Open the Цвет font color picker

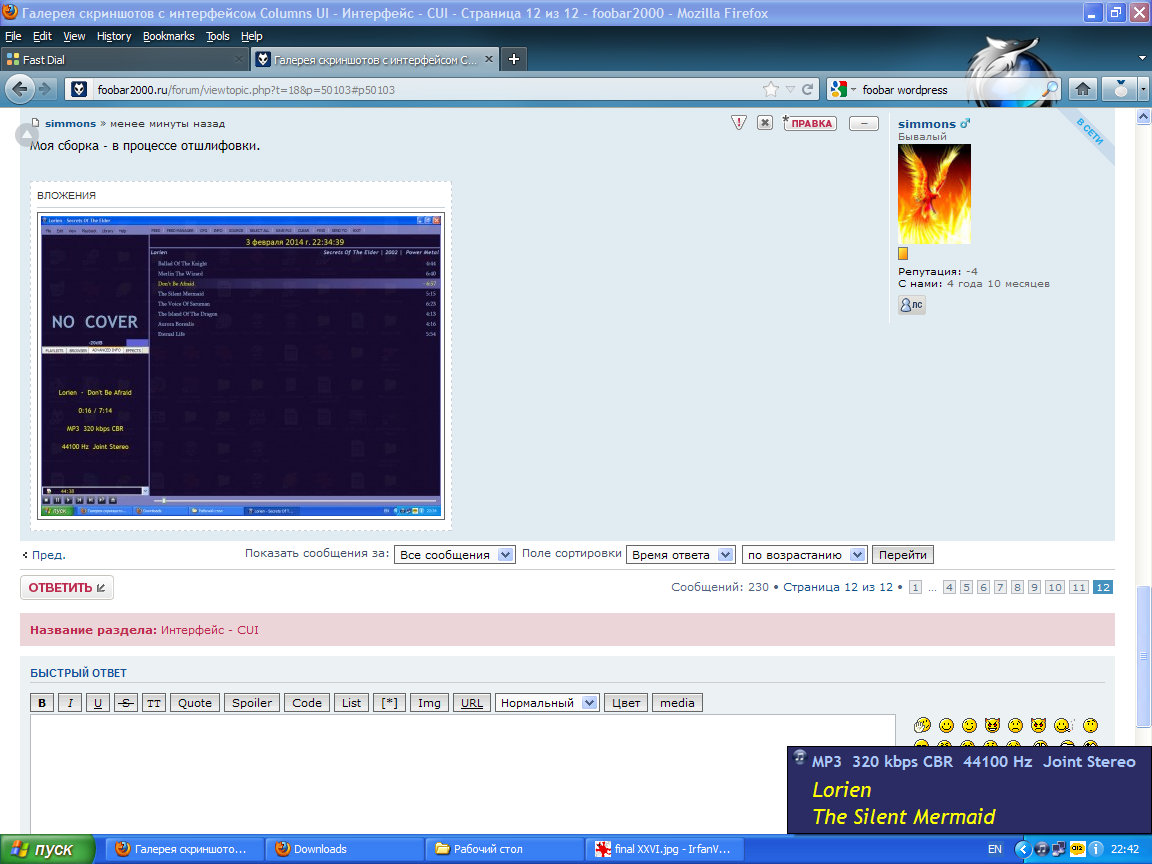pyautogui.click(x=626, y=703)
